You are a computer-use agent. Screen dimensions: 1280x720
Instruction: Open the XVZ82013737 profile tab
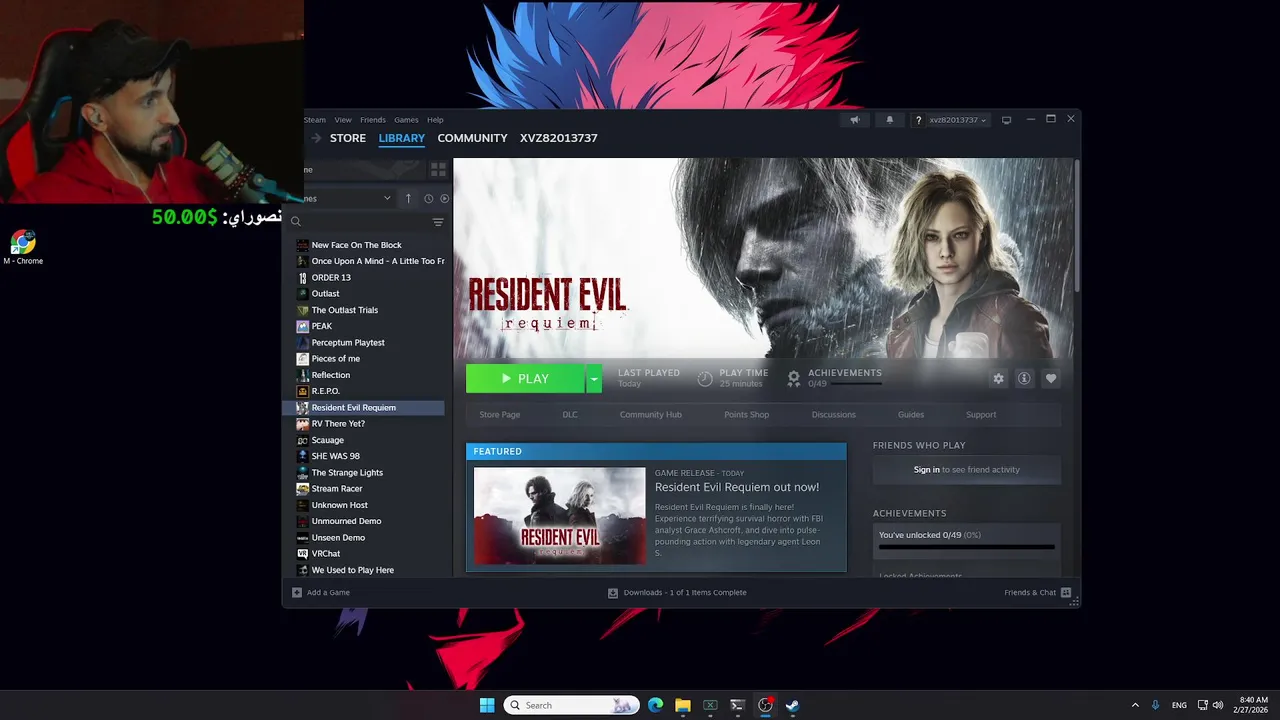(x=558, y=138)
